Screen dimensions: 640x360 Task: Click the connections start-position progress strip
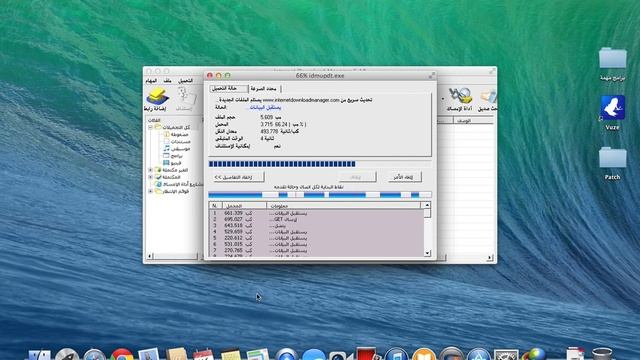[x=320, y=195]
